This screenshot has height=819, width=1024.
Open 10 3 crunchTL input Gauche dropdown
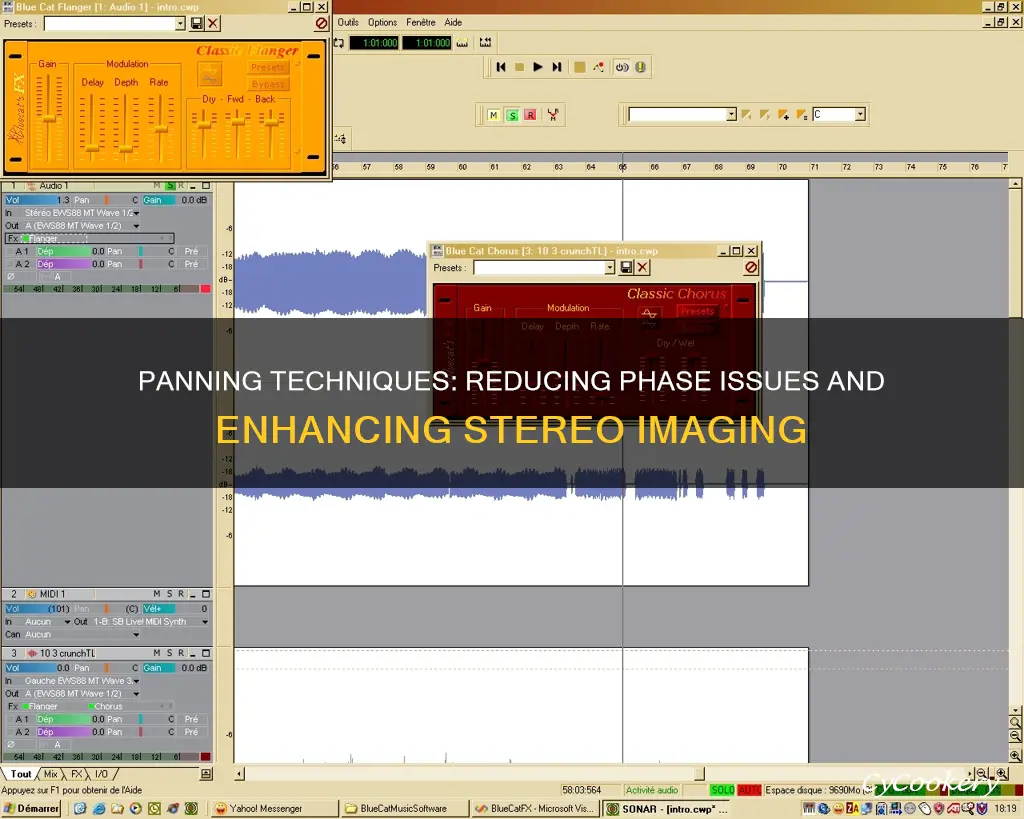pos(136,681)
